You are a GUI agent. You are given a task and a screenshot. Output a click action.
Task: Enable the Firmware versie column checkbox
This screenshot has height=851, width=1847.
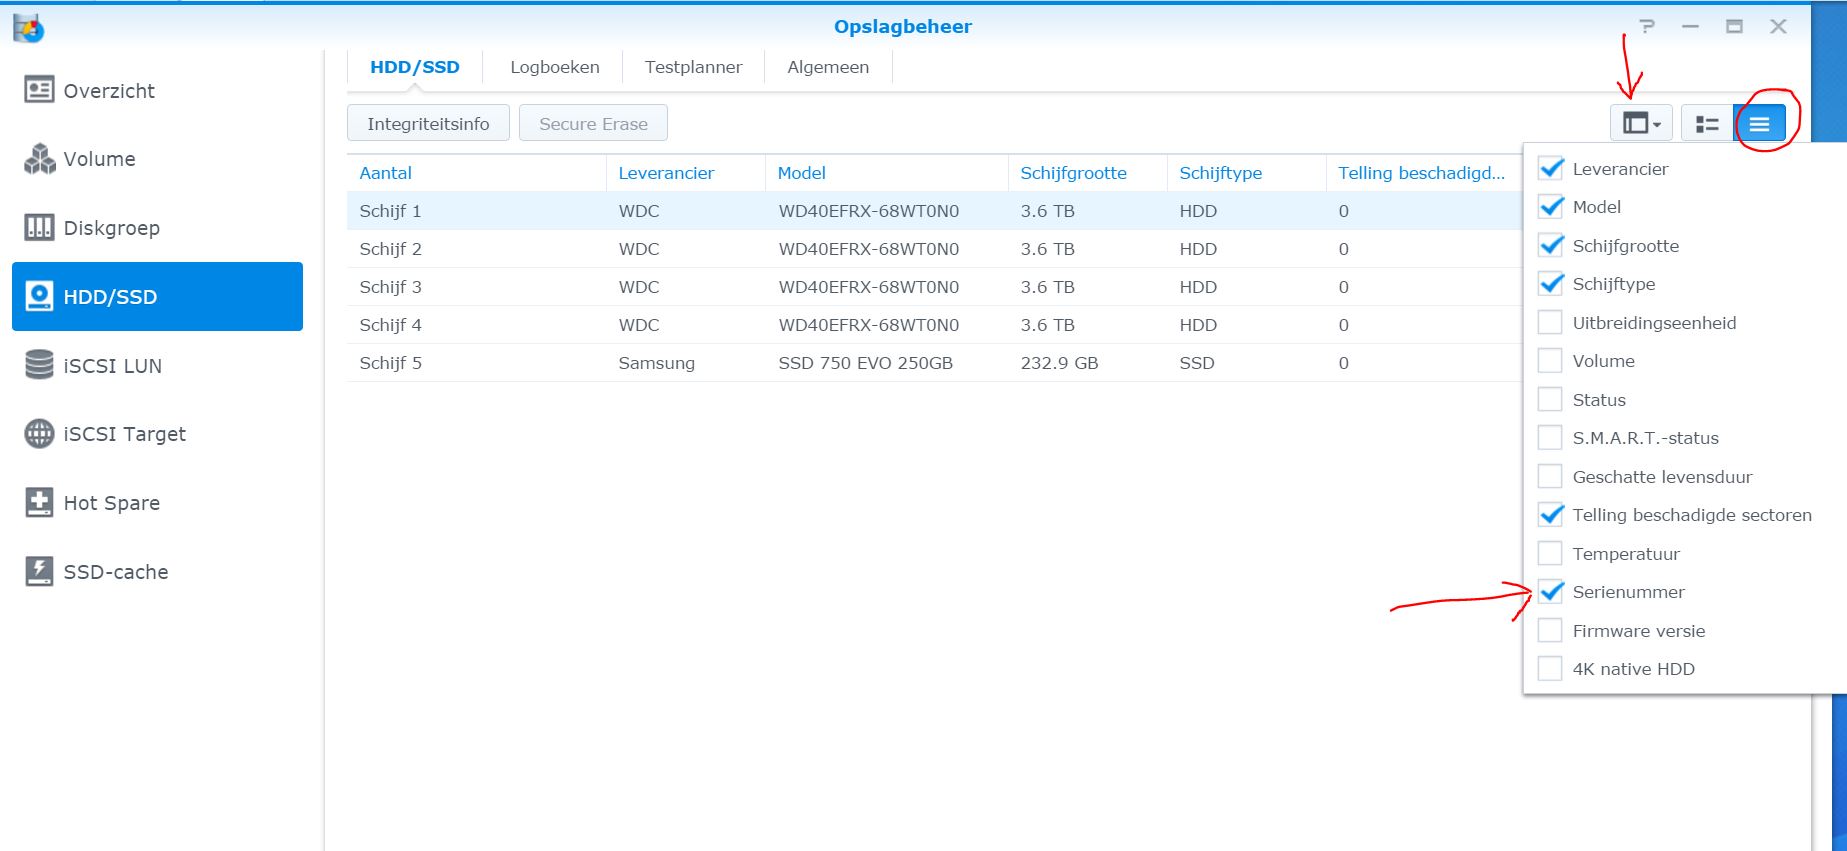1550,631
